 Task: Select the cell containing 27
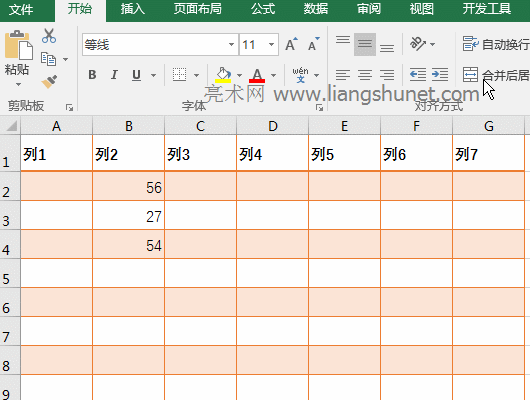(x=128, y=215)
